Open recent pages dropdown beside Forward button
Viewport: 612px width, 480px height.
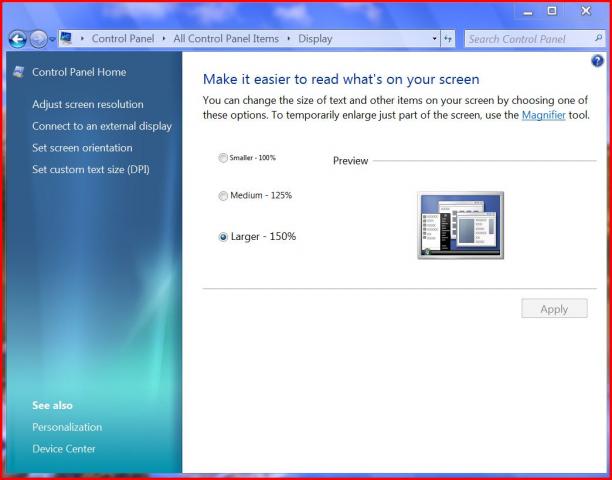52,39
